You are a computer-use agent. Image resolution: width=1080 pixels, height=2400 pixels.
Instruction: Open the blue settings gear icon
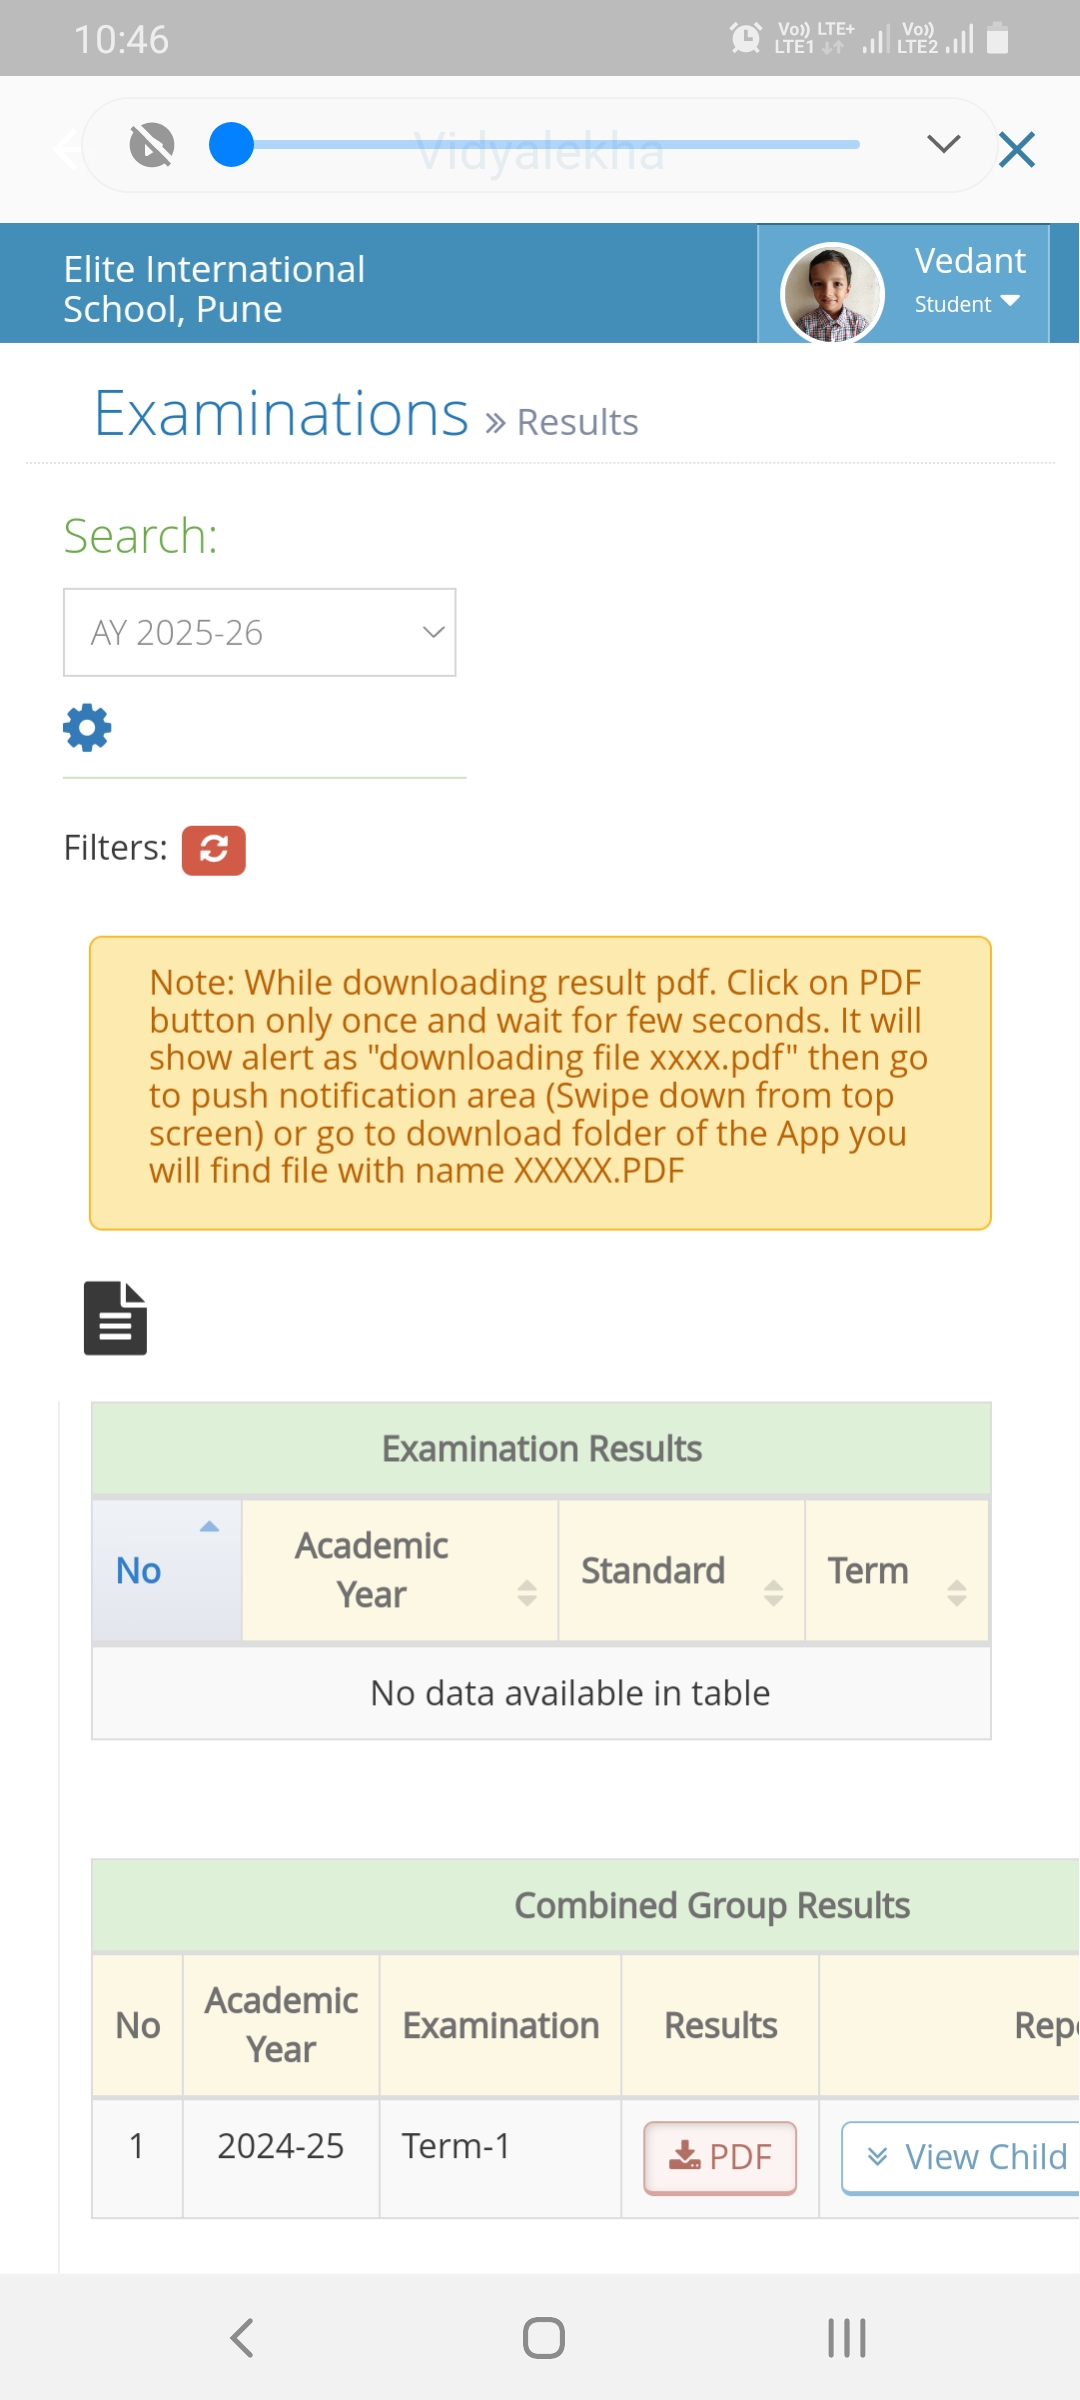(x=87, y=727)
